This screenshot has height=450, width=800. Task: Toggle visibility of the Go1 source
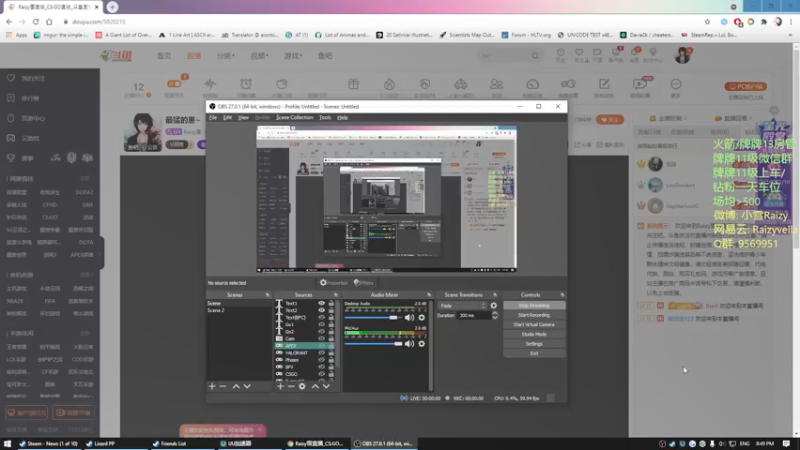click(x=321, y=324)
